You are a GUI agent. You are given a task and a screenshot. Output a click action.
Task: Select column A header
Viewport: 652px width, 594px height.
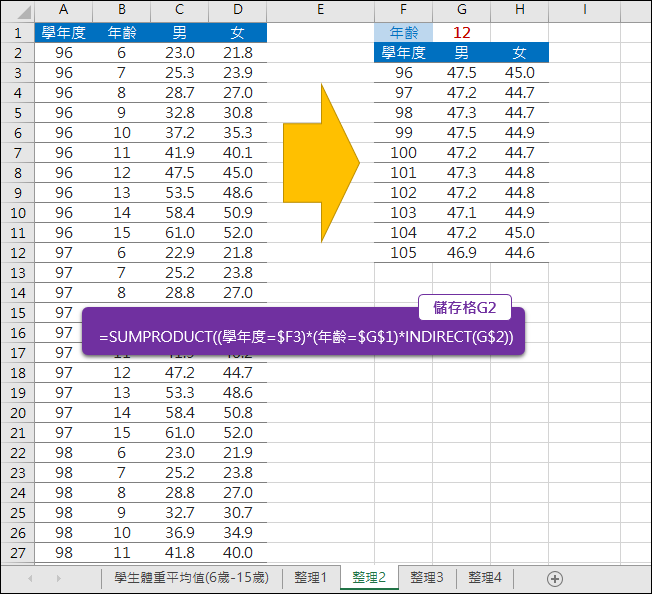(x=63, y=10)
